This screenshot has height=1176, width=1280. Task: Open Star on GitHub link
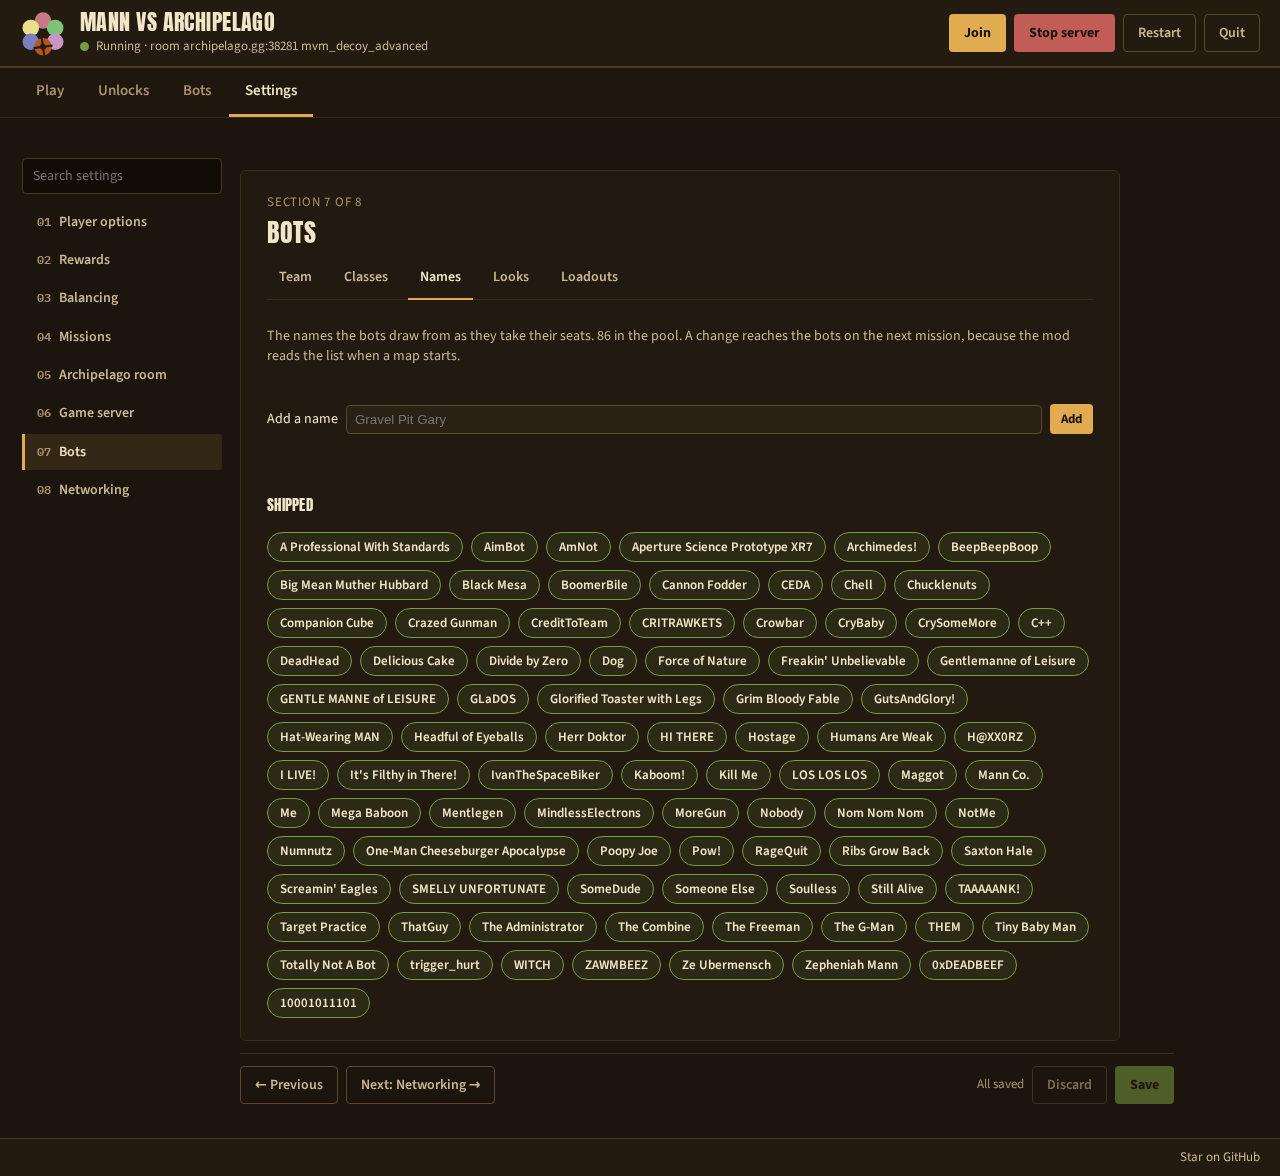tap(1220, 1157)
